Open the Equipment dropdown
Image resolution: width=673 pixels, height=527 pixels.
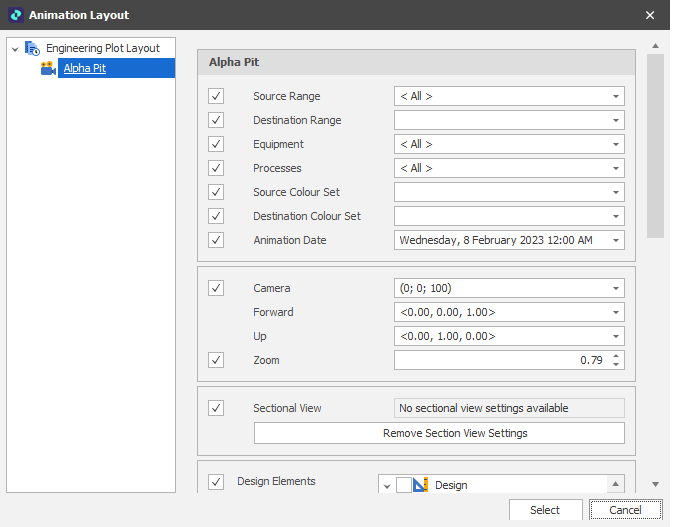pos(616,144)
